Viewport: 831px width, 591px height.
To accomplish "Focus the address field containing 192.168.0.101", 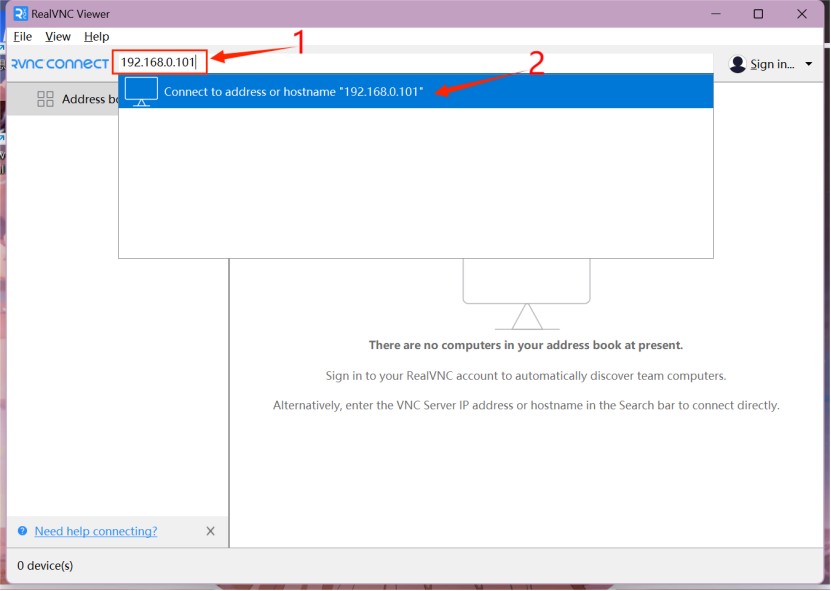I will (160, 63).
